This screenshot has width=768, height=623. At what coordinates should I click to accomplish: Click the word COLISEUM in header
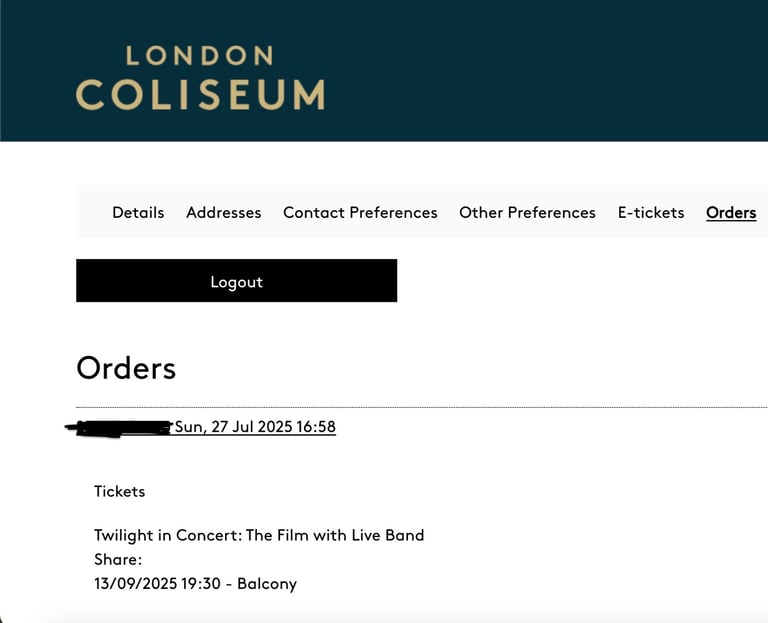pos(200,95)
